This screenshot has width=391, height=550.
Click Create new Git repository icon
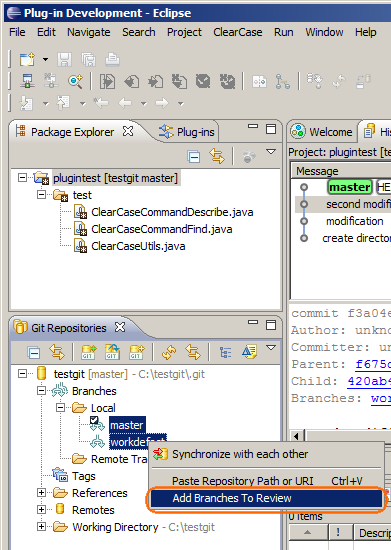[x=136, y=352]
